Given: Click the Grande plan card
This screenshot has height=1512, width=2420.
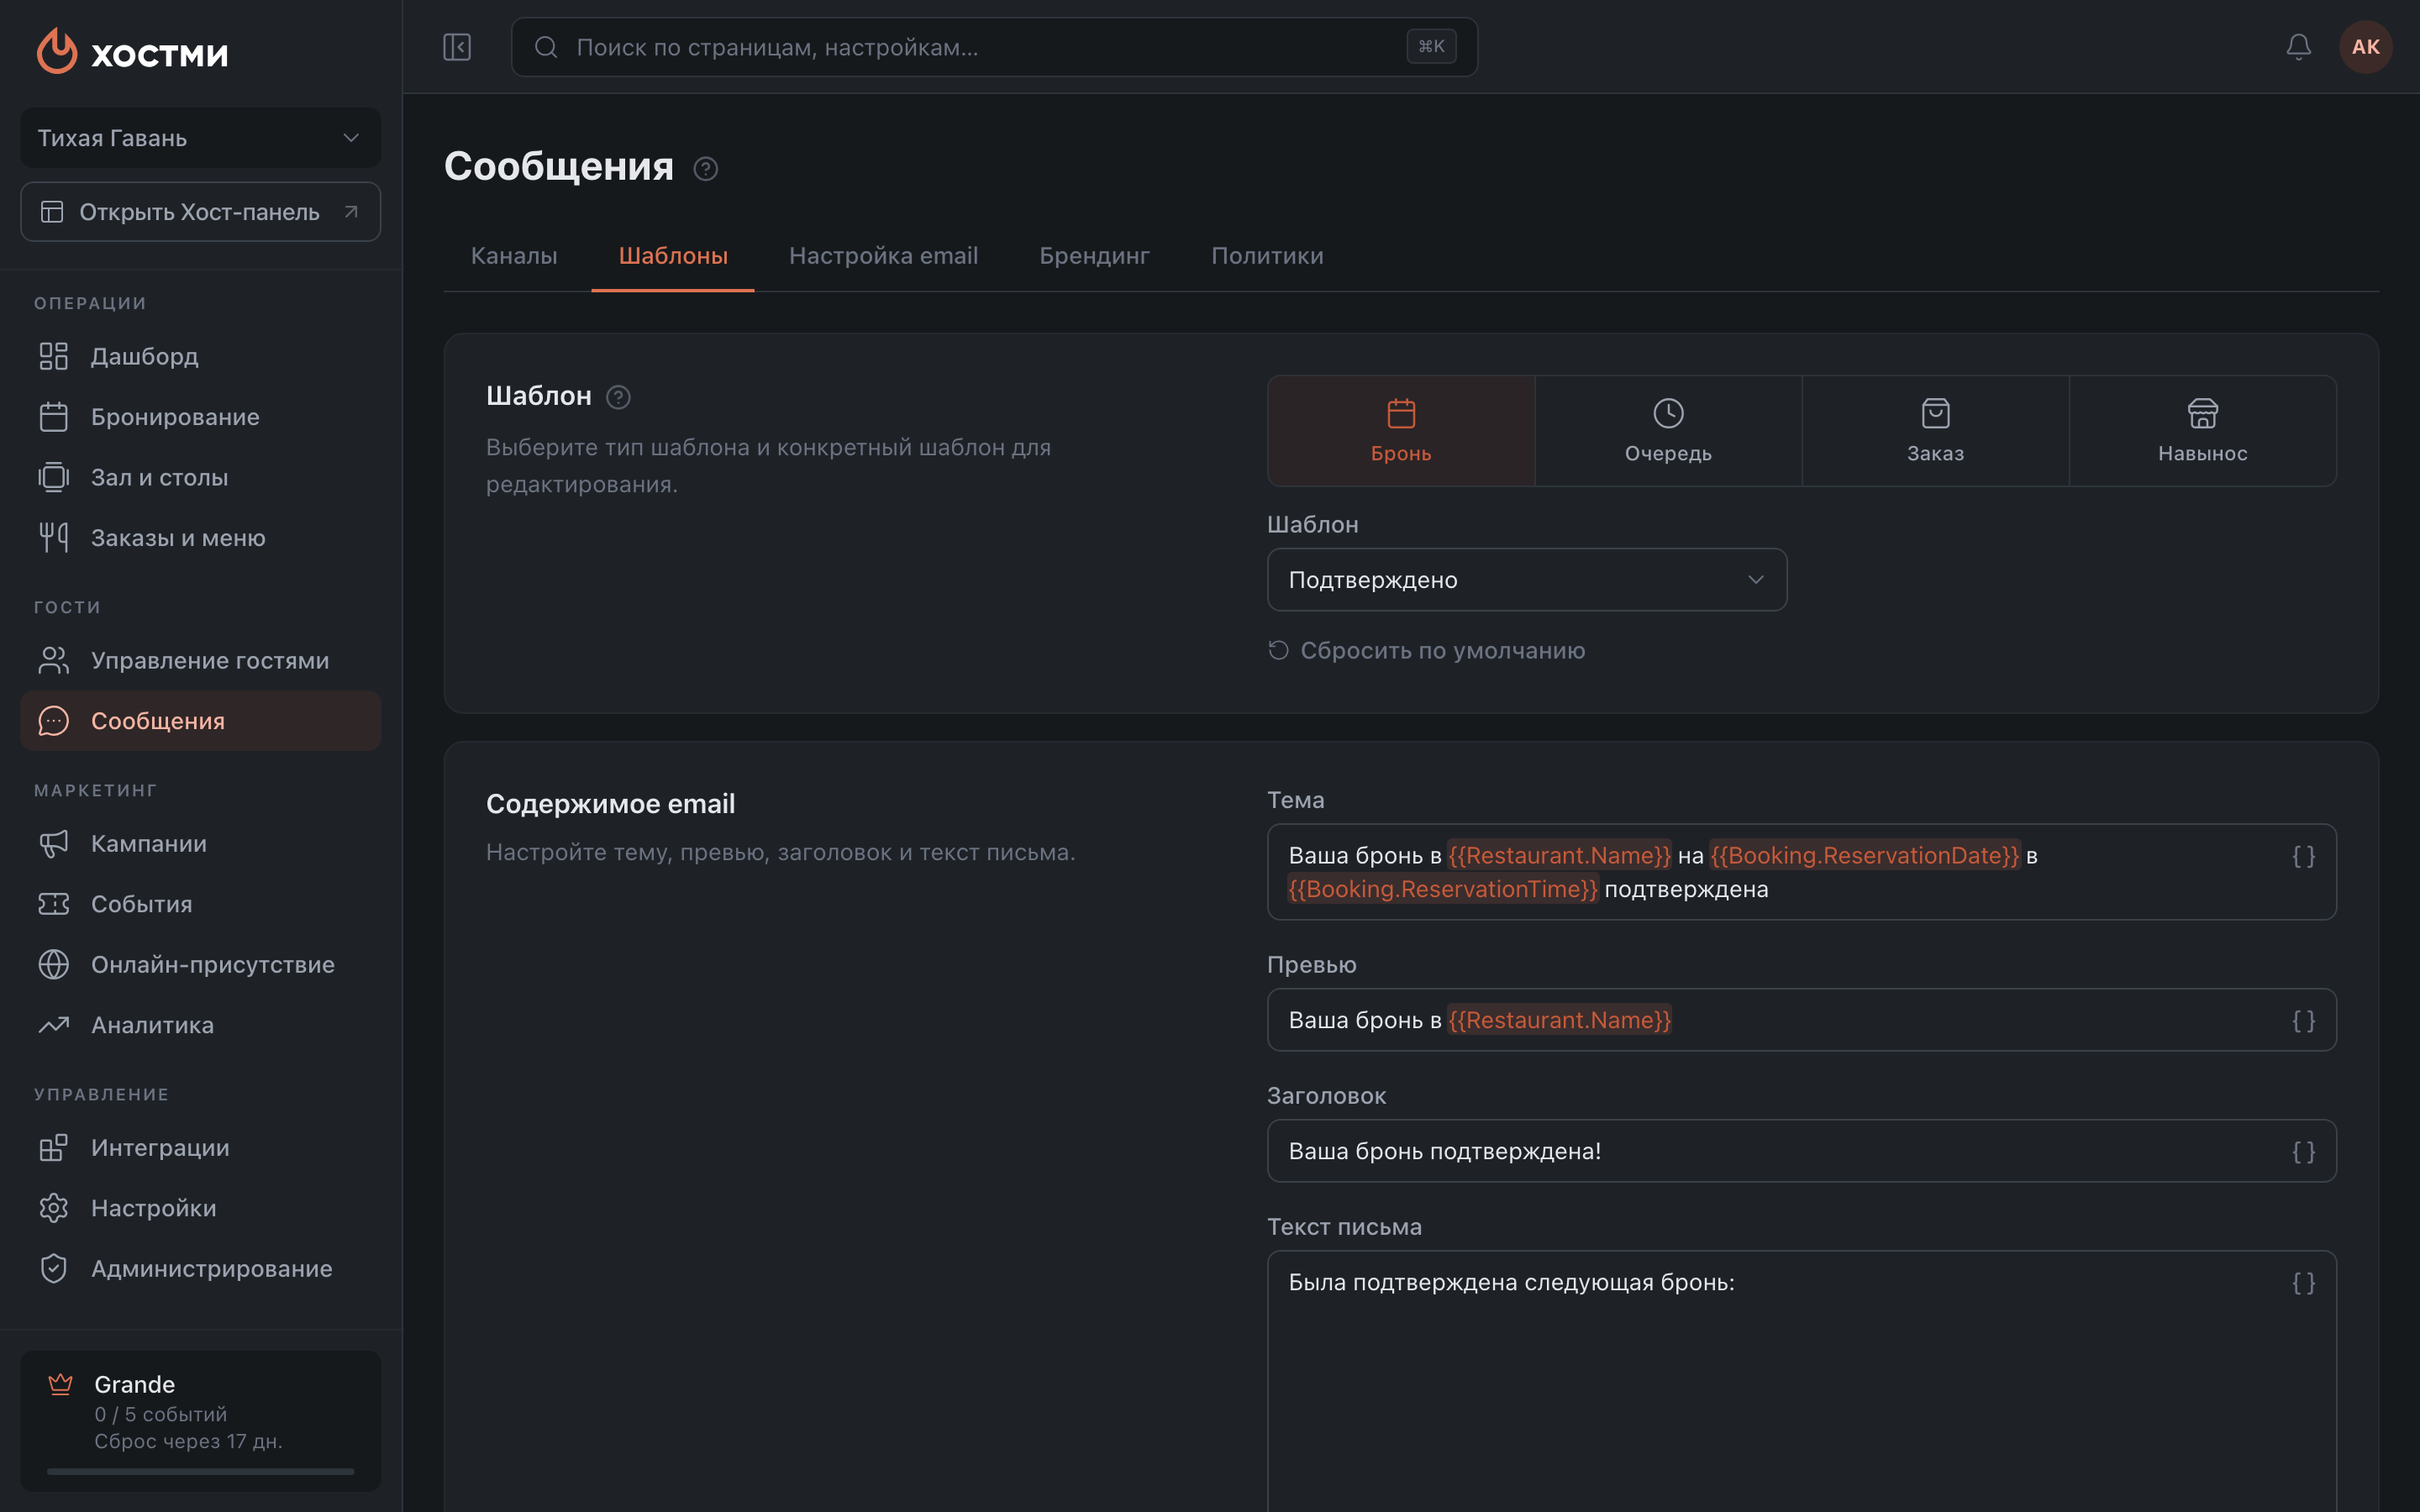Looking at the screenshot, I should tap(200, 1421).
